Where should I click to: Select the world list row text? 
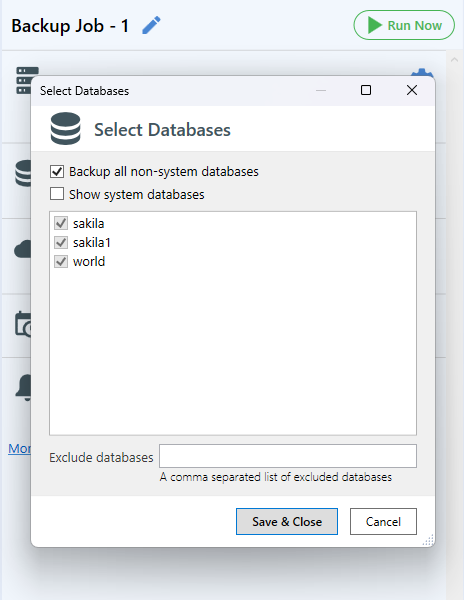[x=89, y=262]
